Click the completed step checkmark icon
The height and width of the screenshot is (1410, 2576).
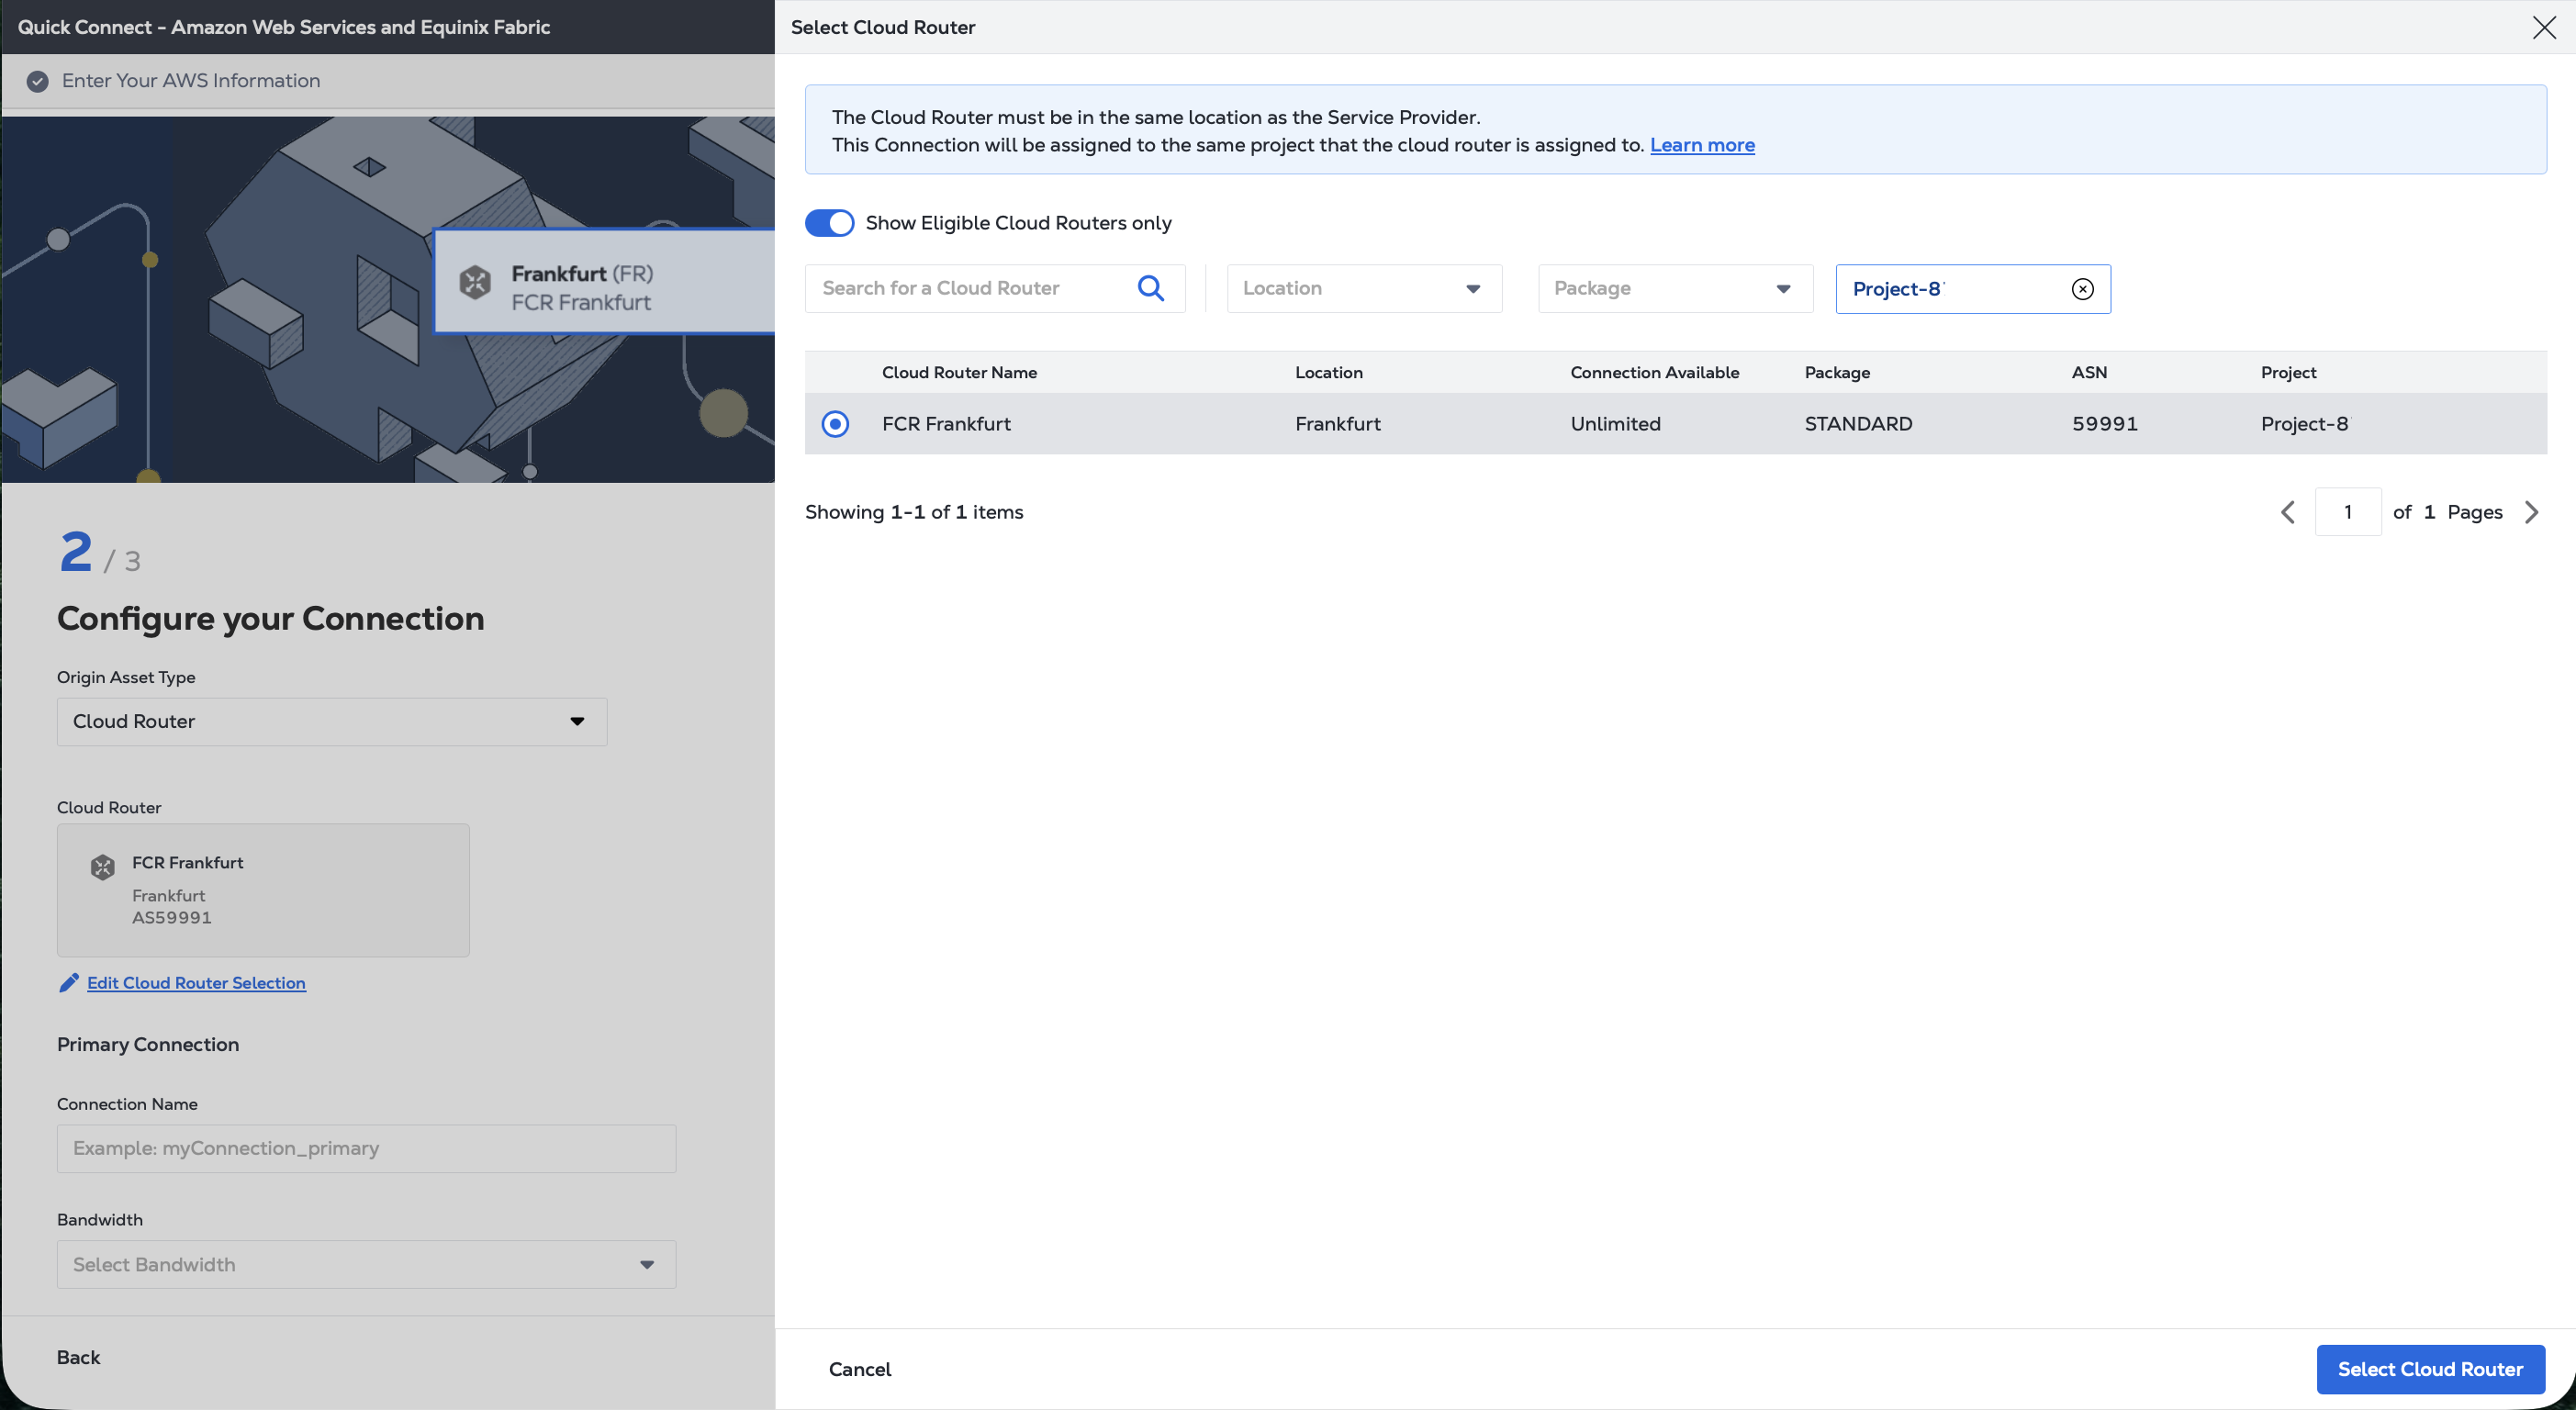pyautogui.click(x=37, y=81)
